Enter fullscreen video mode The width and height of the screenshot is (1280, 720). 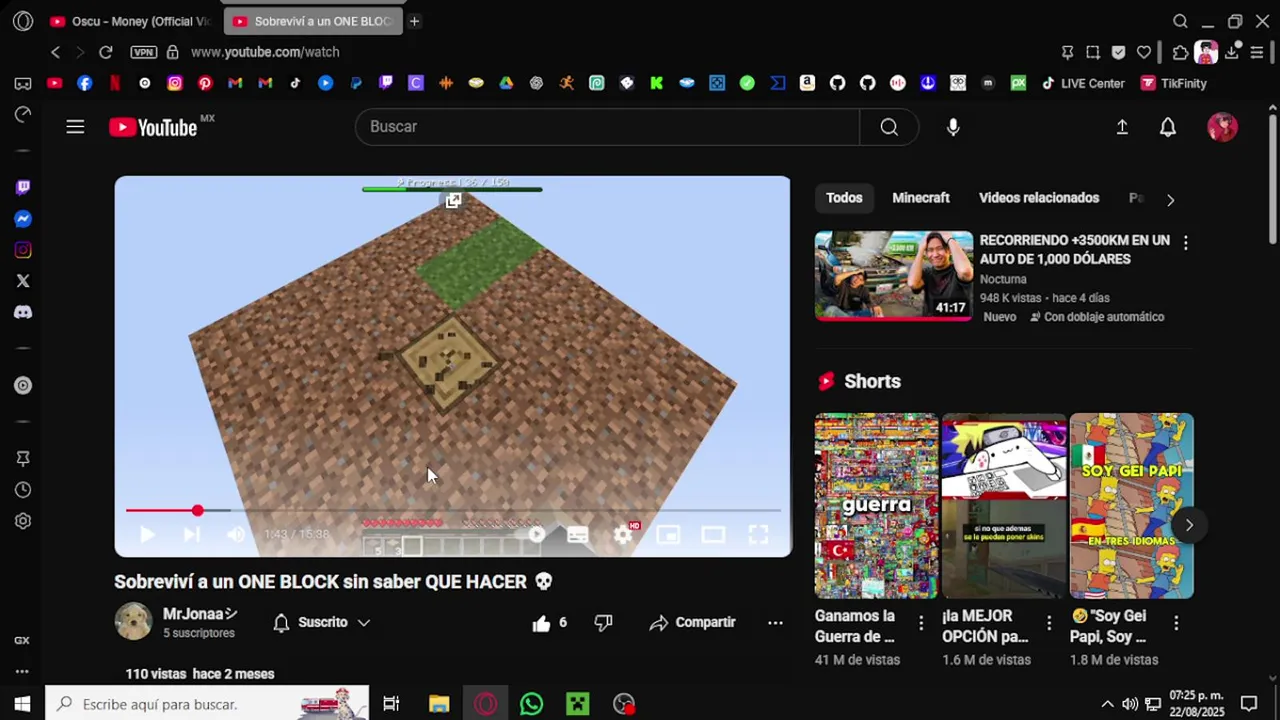coord(758,535)
